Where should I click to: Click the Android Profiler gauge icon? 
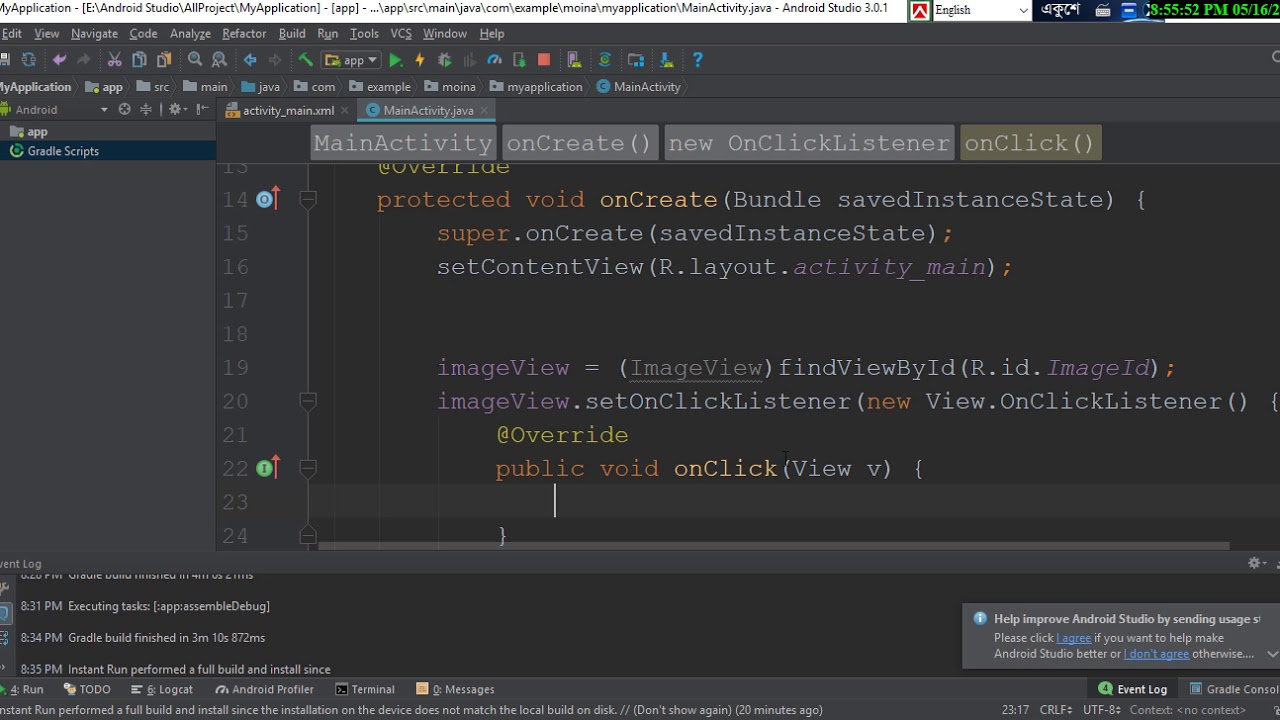494,60
